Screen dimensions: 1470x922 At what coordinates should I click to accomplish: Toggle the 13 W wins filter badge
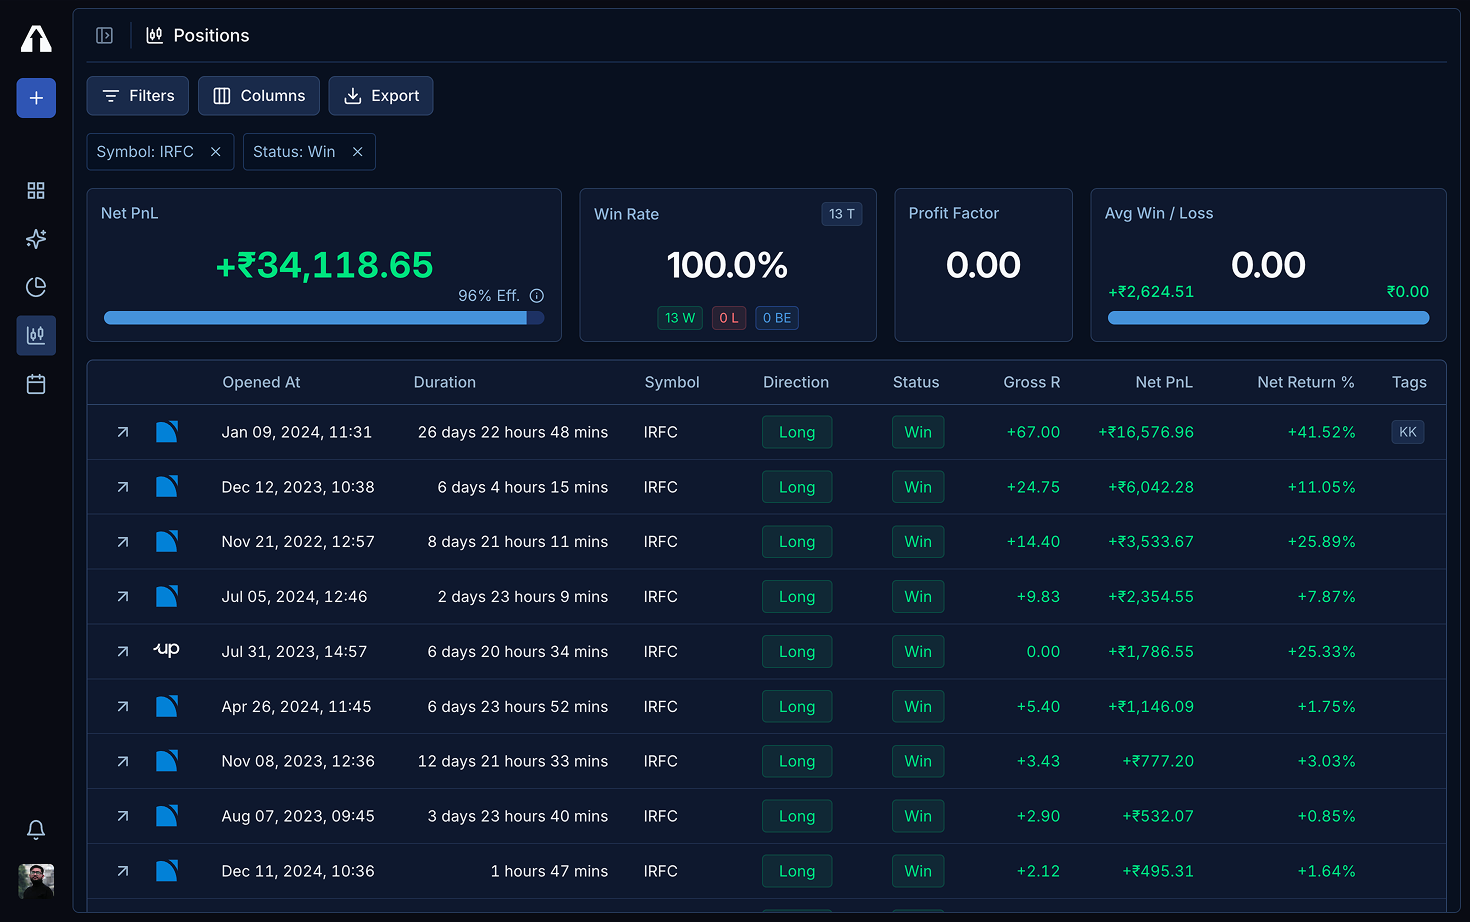click(x=680, y=317)
